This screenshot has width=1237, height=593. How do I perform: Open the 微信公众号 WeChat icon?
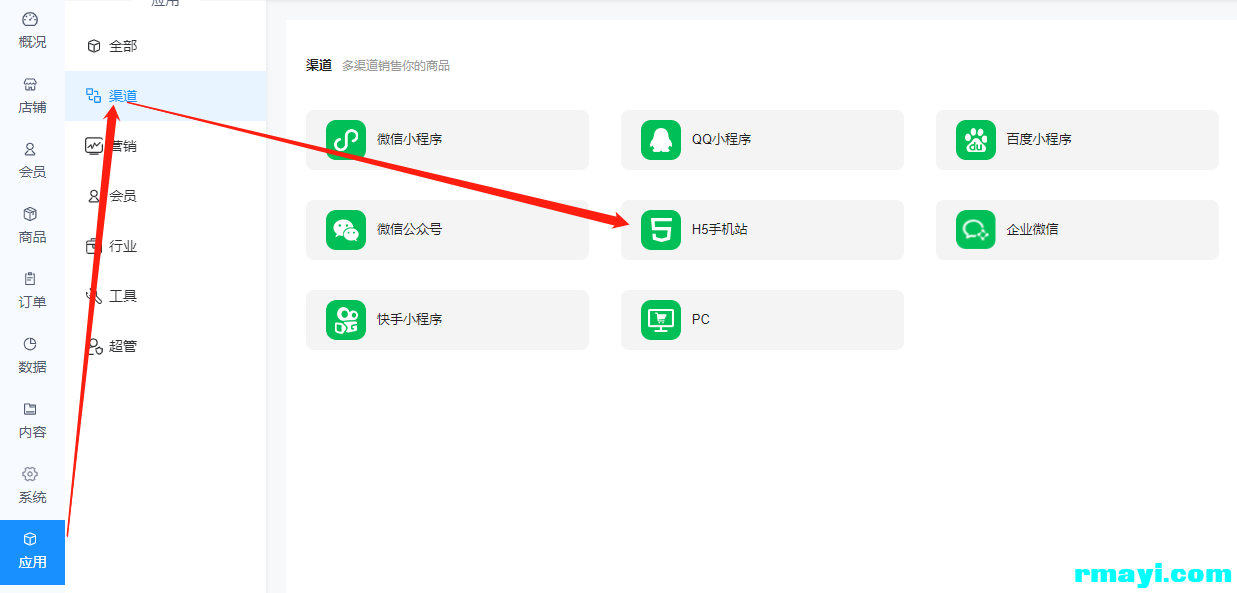346,230
